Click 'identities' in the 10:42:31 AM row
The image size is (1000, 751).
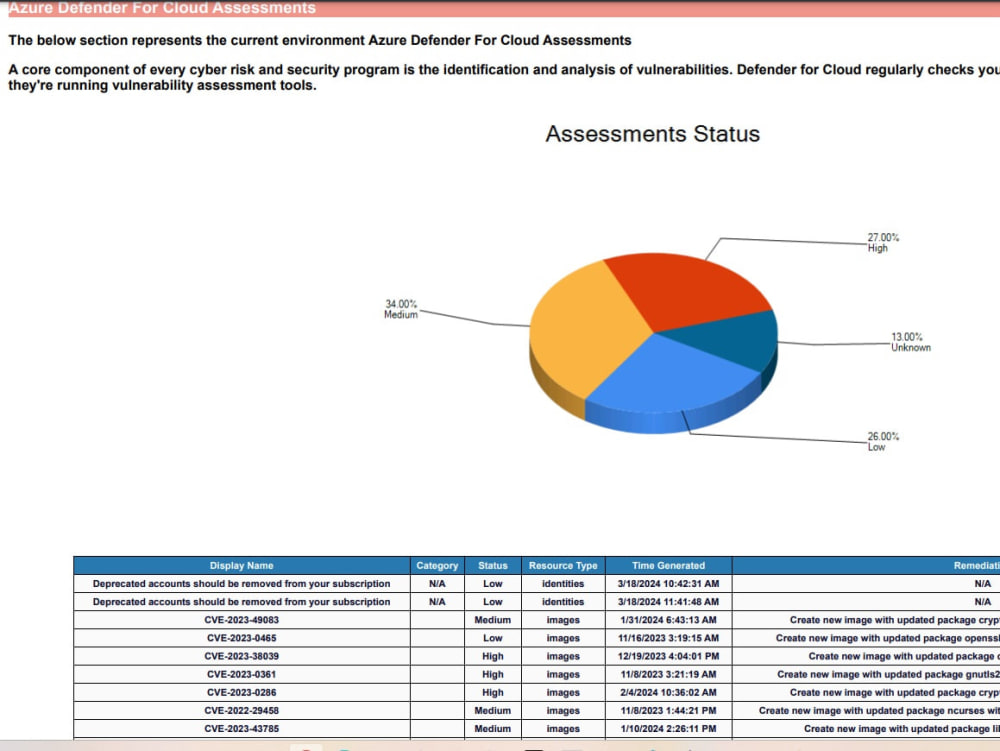click(x=562, y=583)
